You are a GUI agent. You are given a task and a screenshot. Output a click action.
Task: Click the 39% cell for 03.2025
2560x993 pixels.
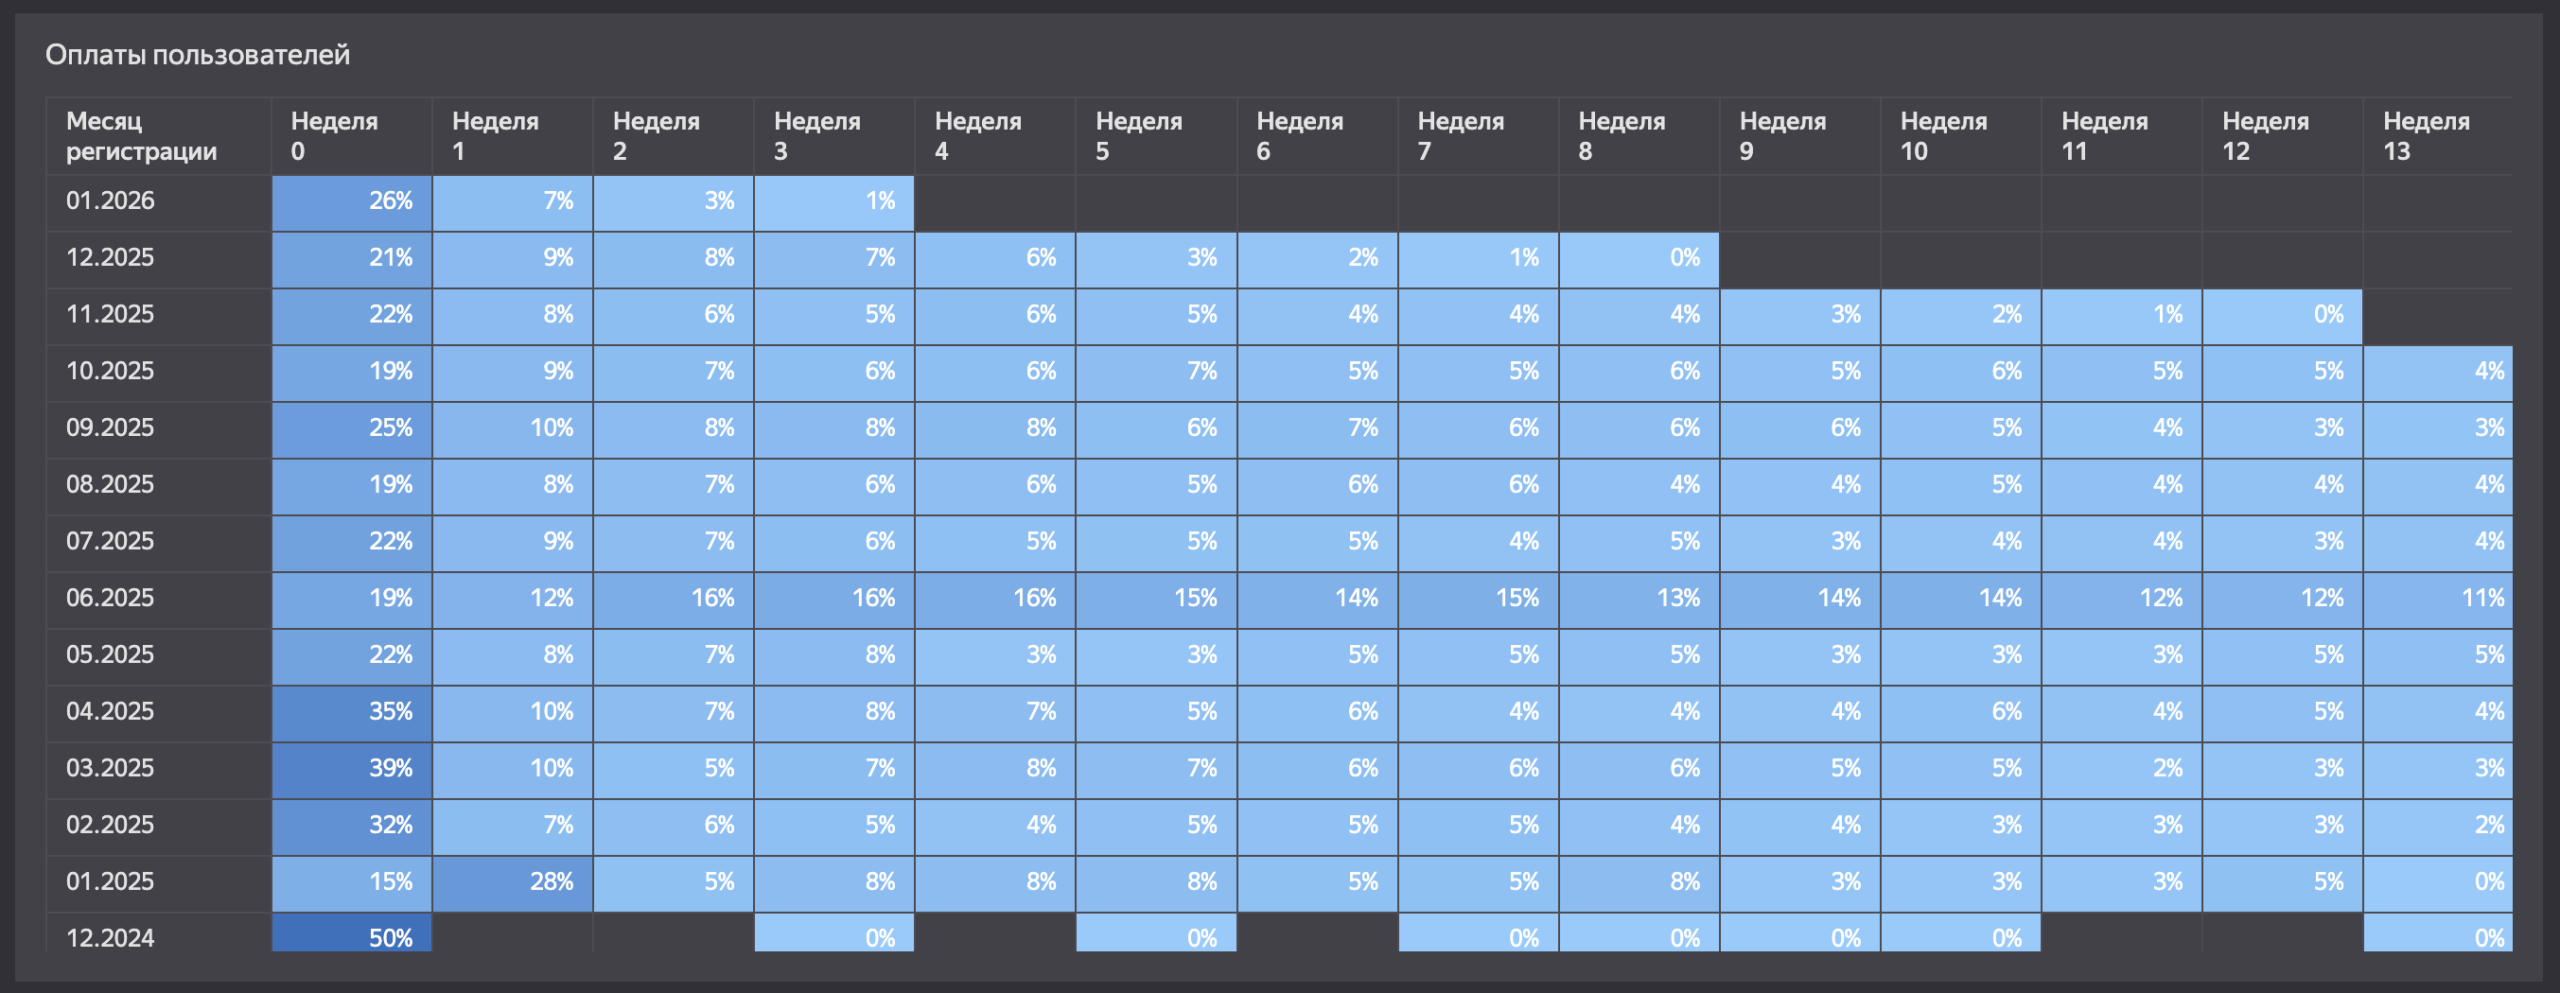(x=352, y=768)
